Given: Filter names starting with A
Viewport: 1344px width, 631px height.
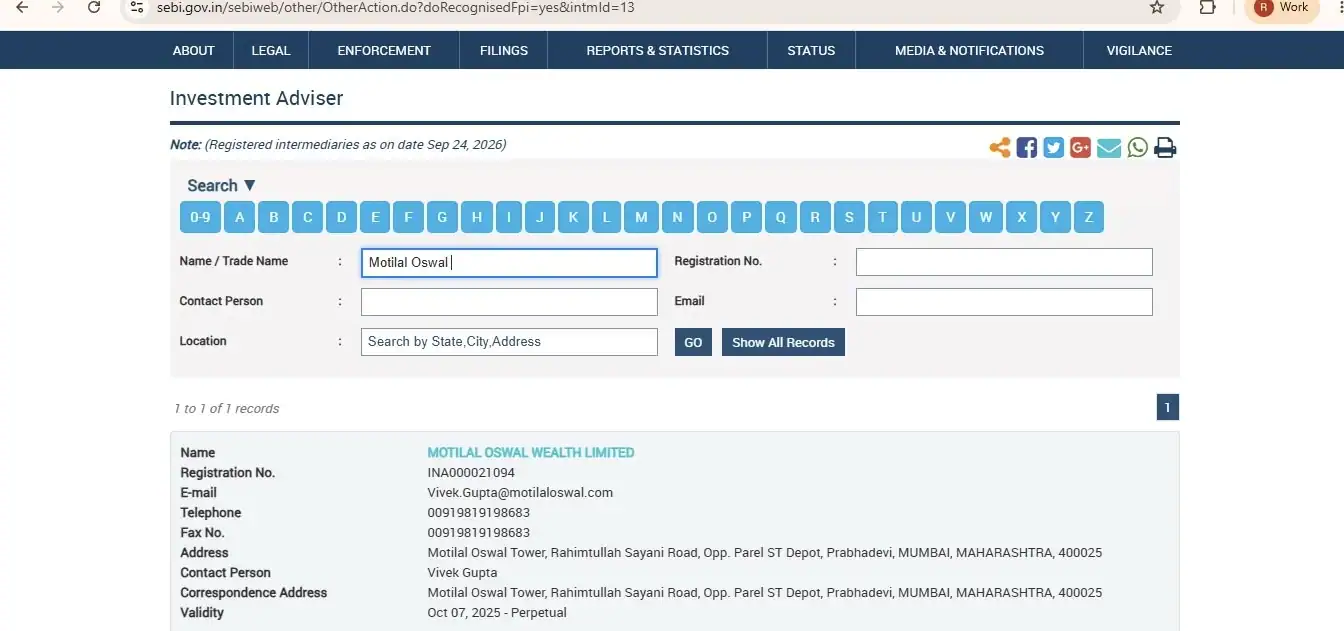Looking at the screenshot, I should (240, 217).
